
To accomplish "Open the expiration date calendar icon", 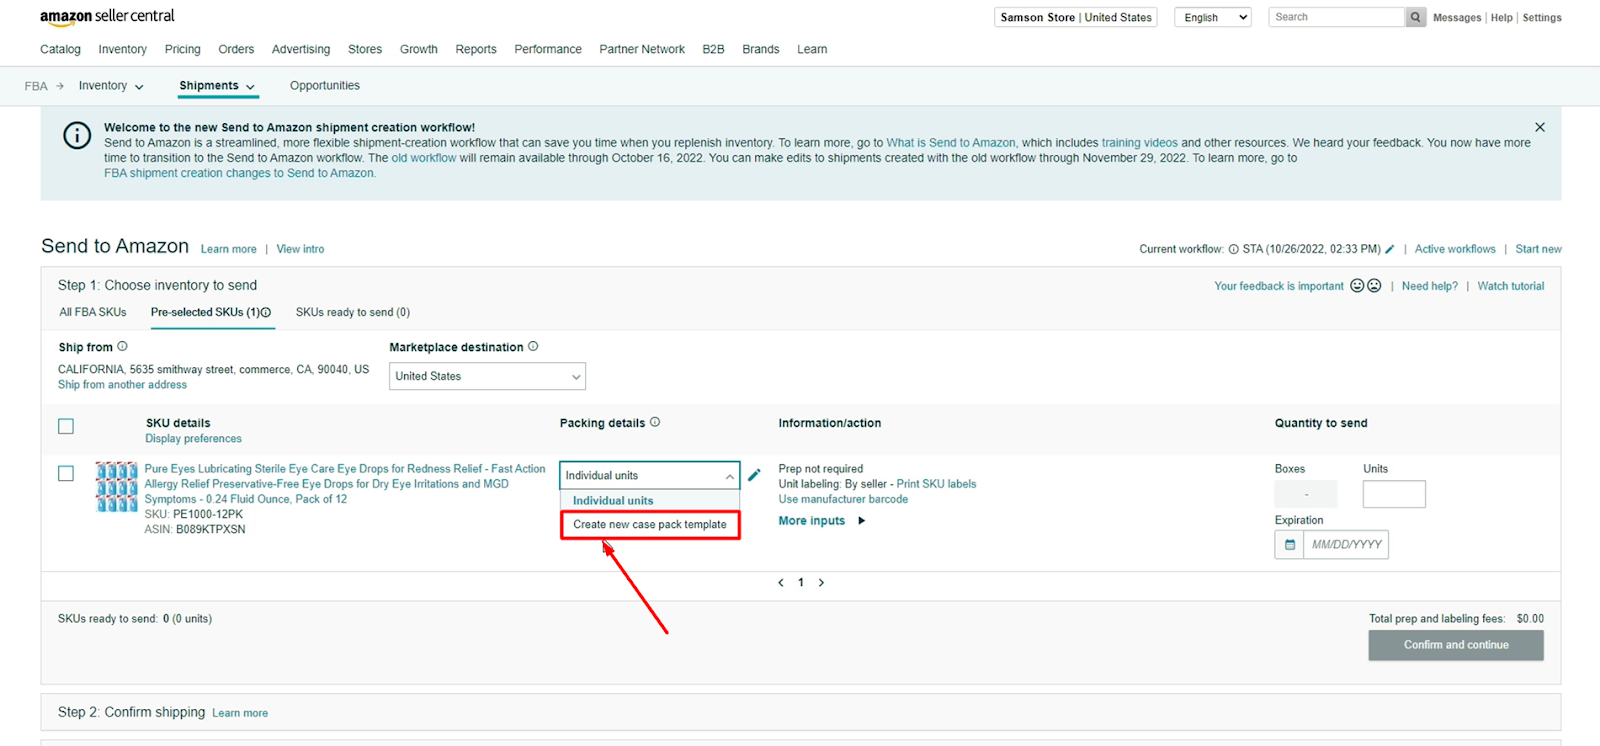I will (1290, 545).
